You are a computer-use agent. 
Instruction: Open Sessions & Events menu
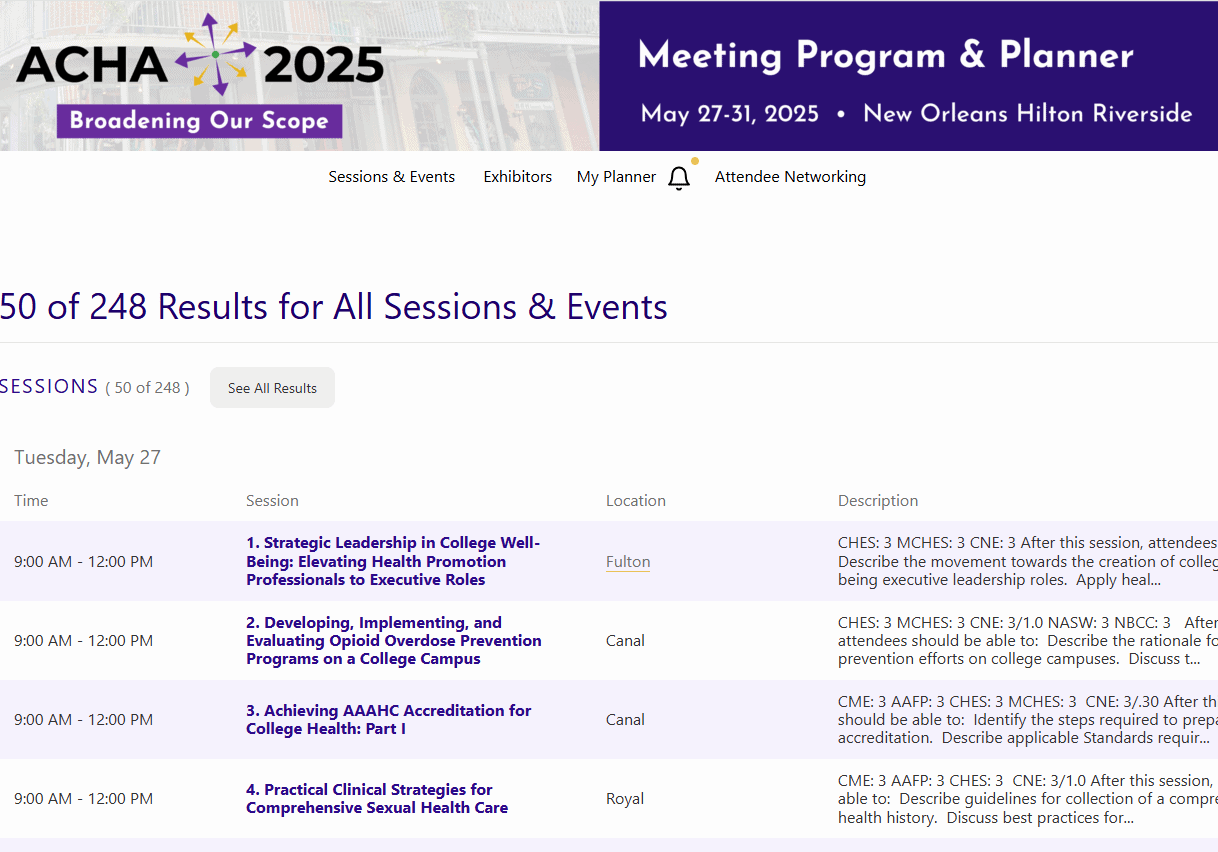coord(392,177)
